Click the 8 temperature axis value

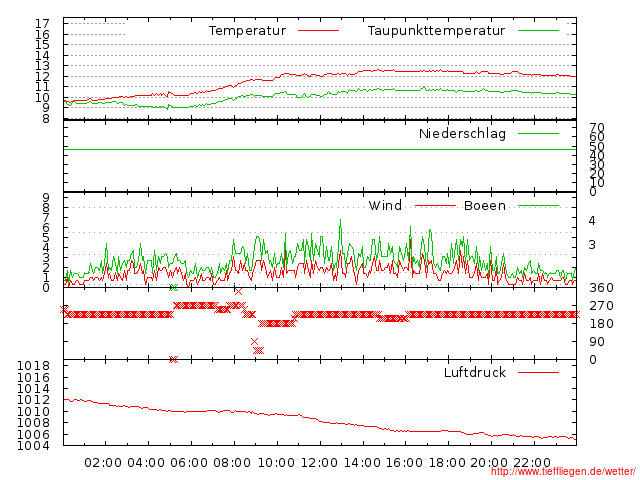tap(46, 118)
